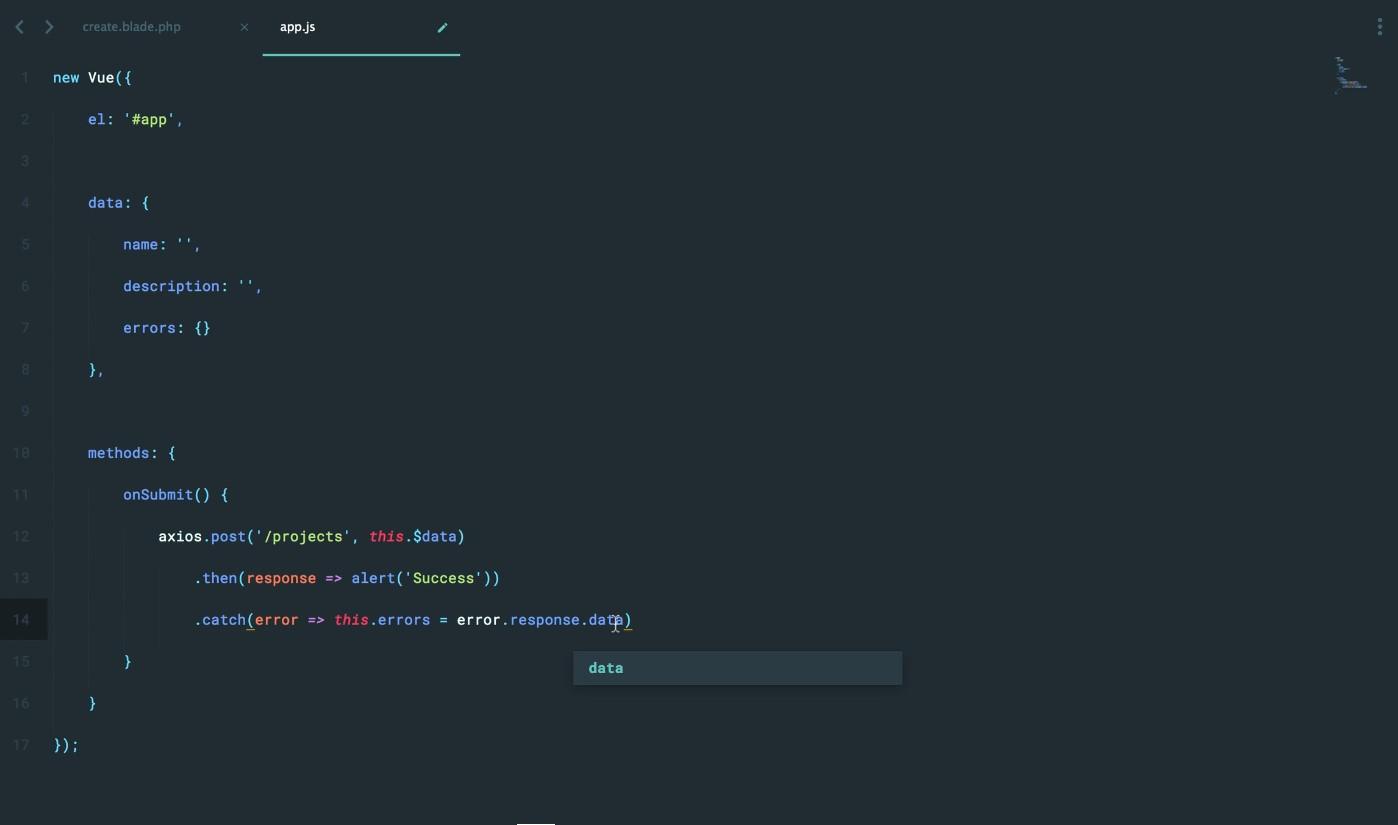Viewport: 1398px width, 825px height.
Task: Open the three-dot options menu
Action: point(1380,27)
